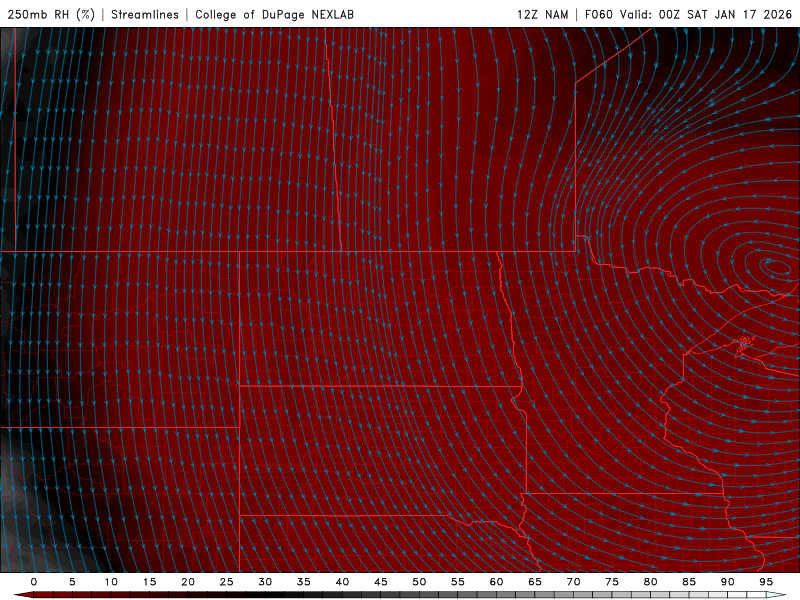Select the 10 label on the color scale
The height and width of the screenshot is (600, 800).
tap(111, 582)
